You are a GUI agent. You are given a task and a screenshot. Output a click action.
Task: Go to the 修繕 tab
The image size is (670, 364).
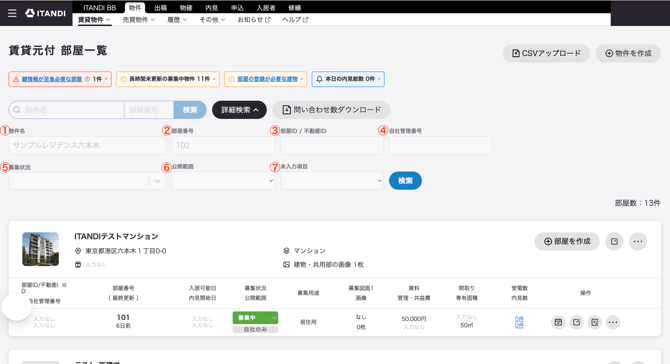point(294,8)
